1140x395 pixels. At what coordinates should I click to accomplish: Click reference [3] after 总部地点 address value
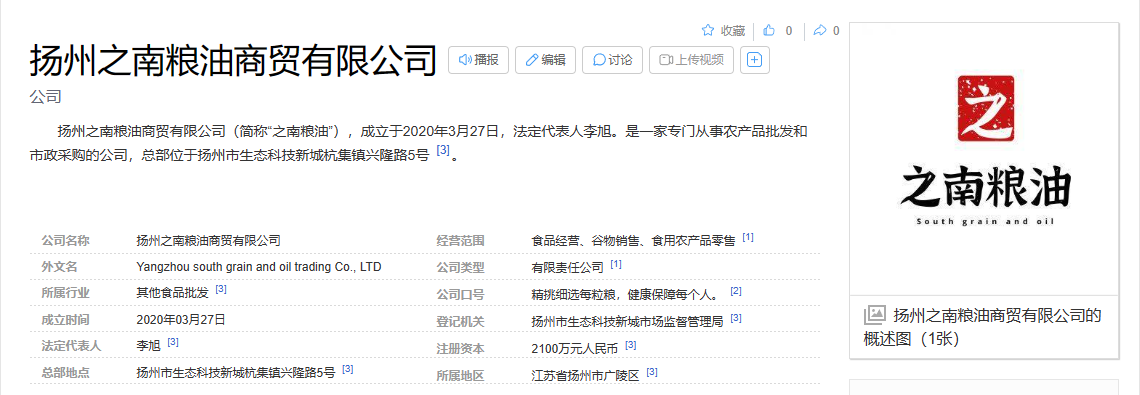348,369
